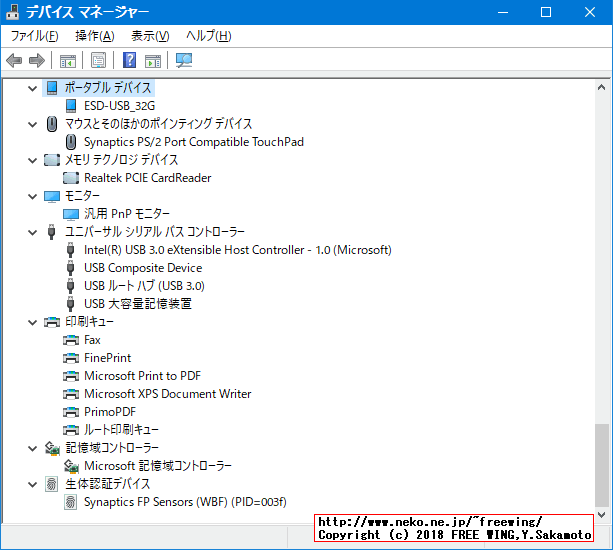
Task: Click the show/hide console tree icon
Action: (x=68, y=61)
